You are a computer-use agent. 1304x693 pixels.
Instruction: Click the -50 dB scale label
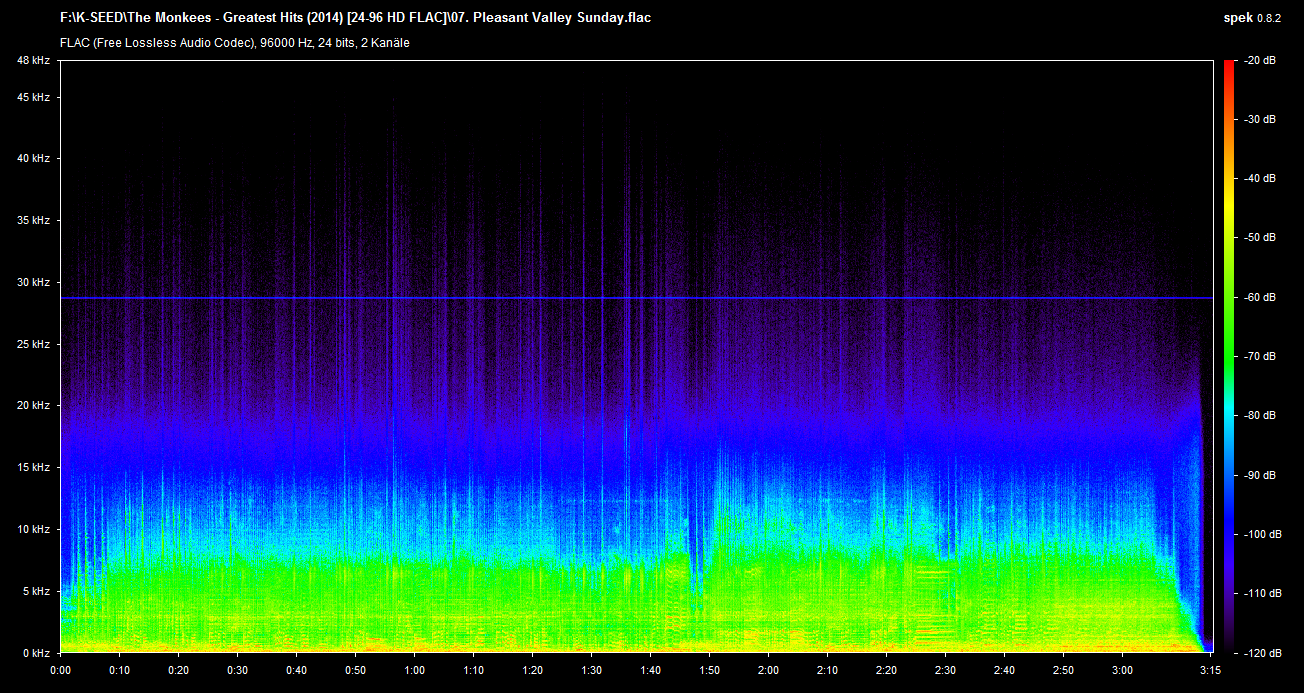pyautogui.click(x=1259, y=238)
